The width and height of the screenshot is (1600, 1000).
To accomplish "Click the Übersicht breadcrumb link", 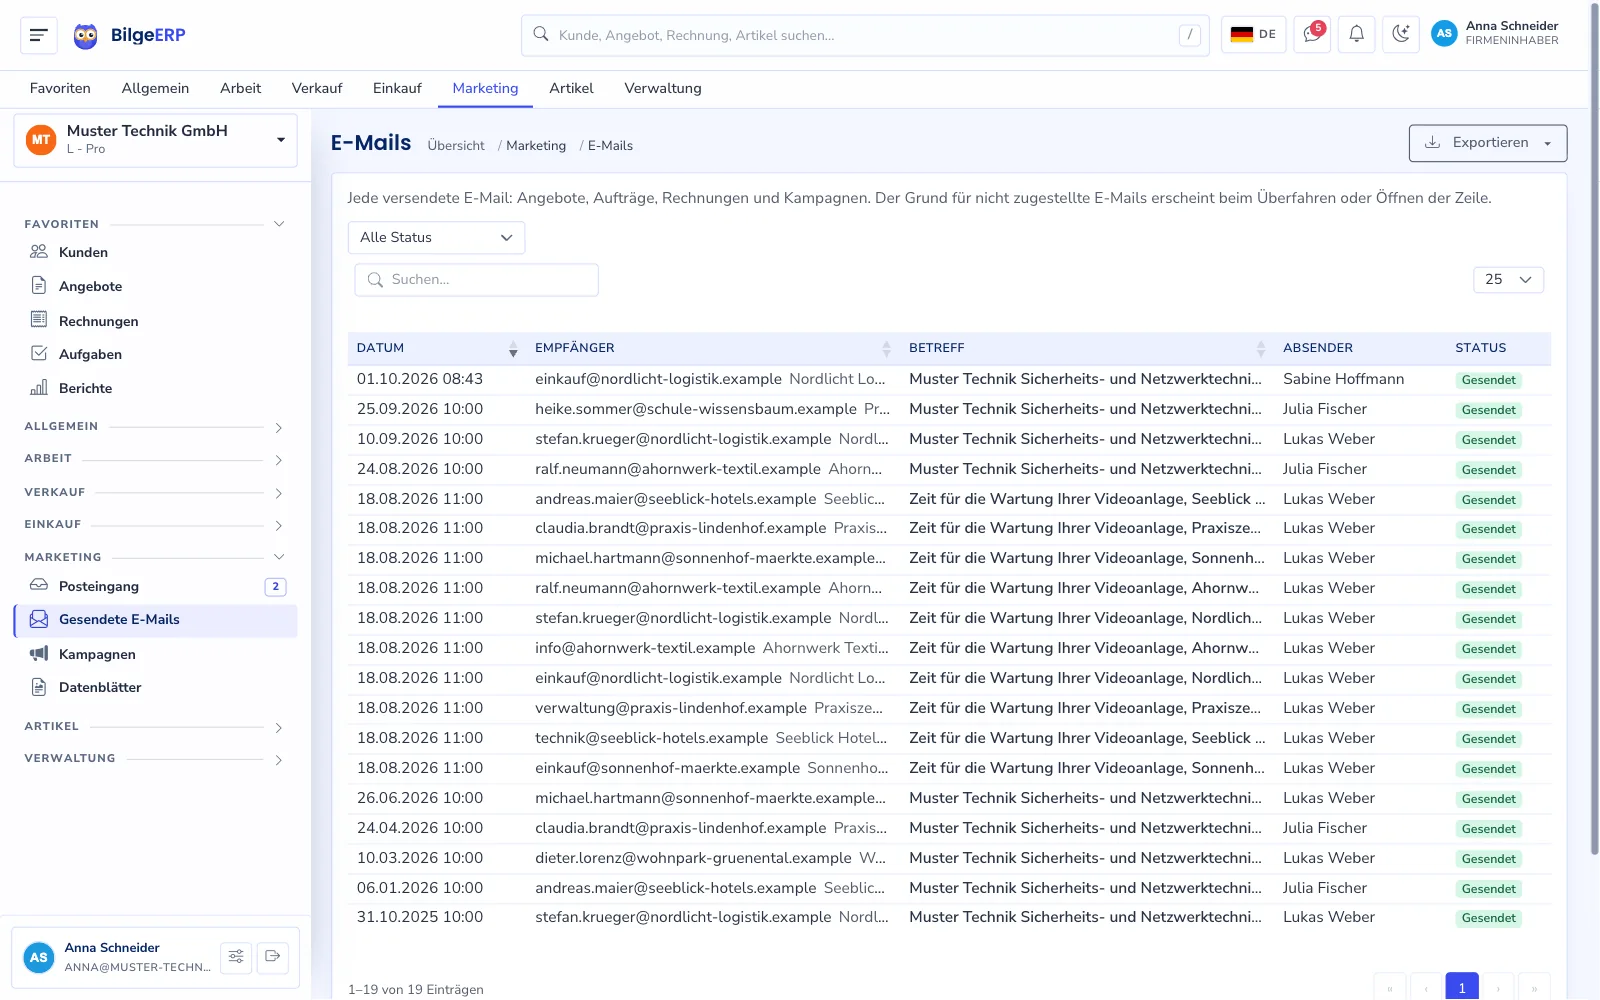I will (x=456, y=146).
